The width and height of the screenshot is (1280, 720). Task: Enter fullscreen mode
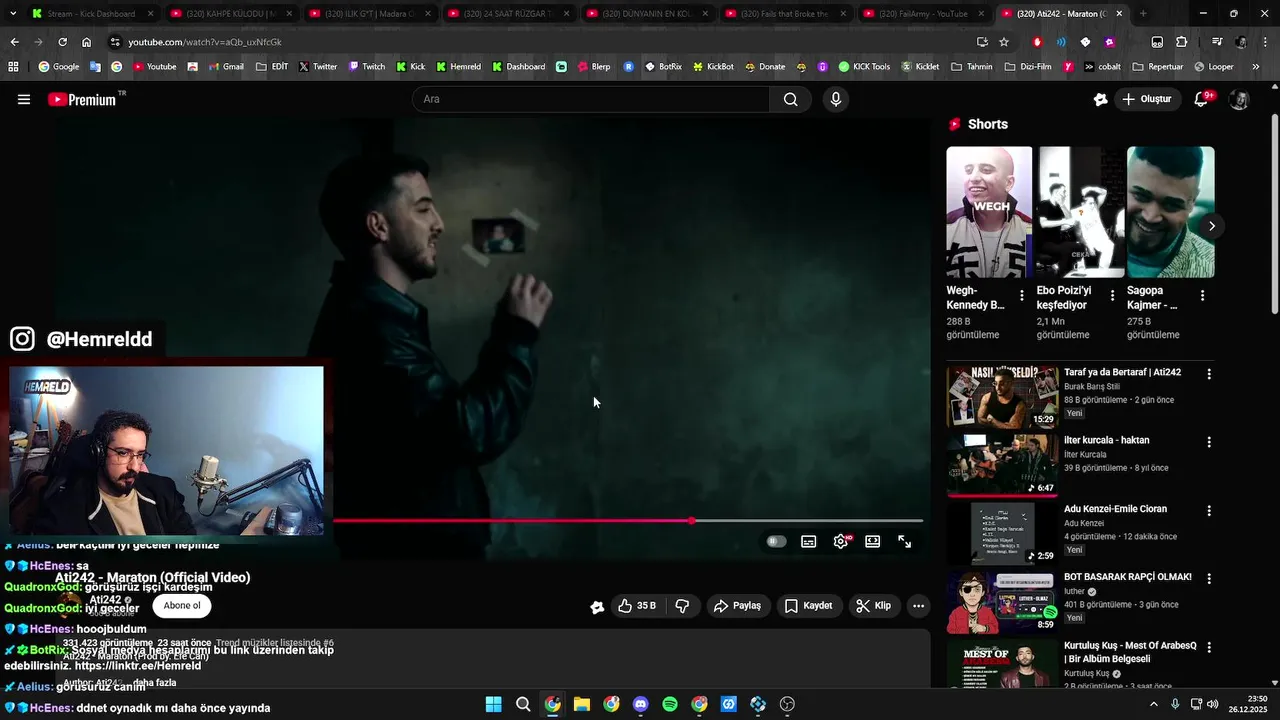click(x=905, y=541)
